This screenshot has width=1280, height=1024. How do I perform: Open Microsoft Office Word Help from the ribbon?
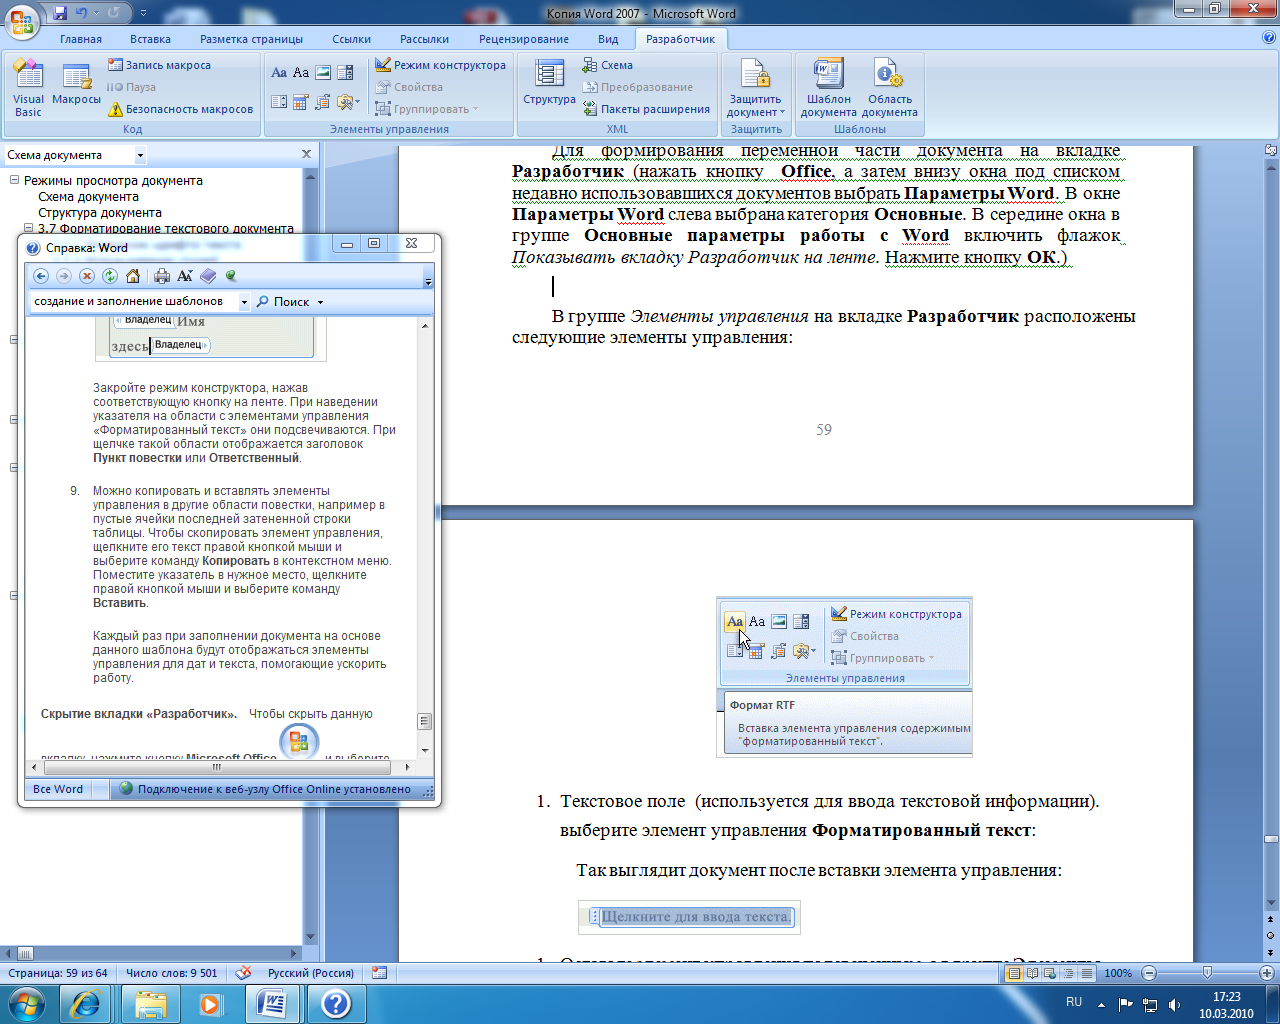pyautogui.click(x=1269, y=38)
